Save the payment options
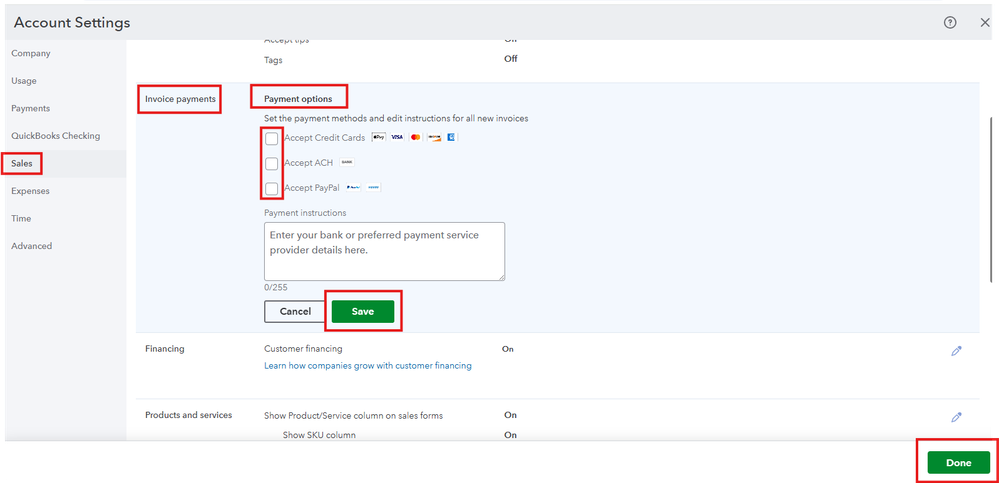 coord(363,312)
